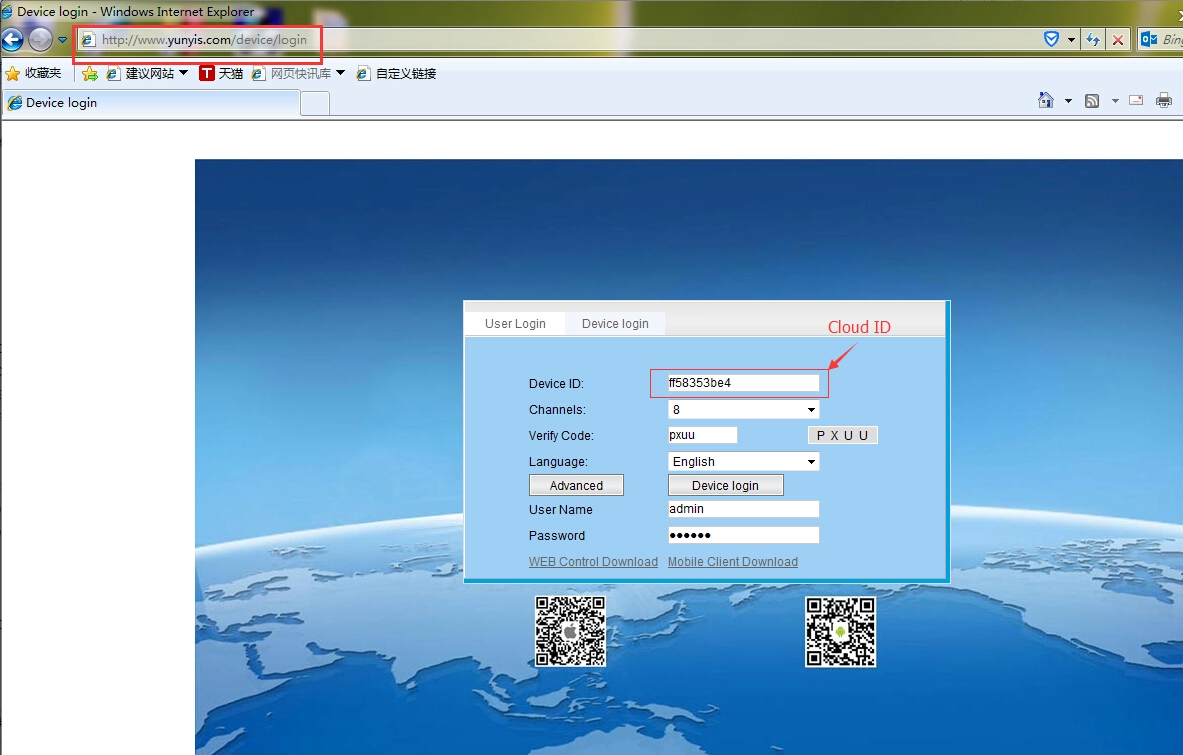This screenshot has height=755, width=1183.
Task: Click the Verify Code input field
Action: coord(702,435)
